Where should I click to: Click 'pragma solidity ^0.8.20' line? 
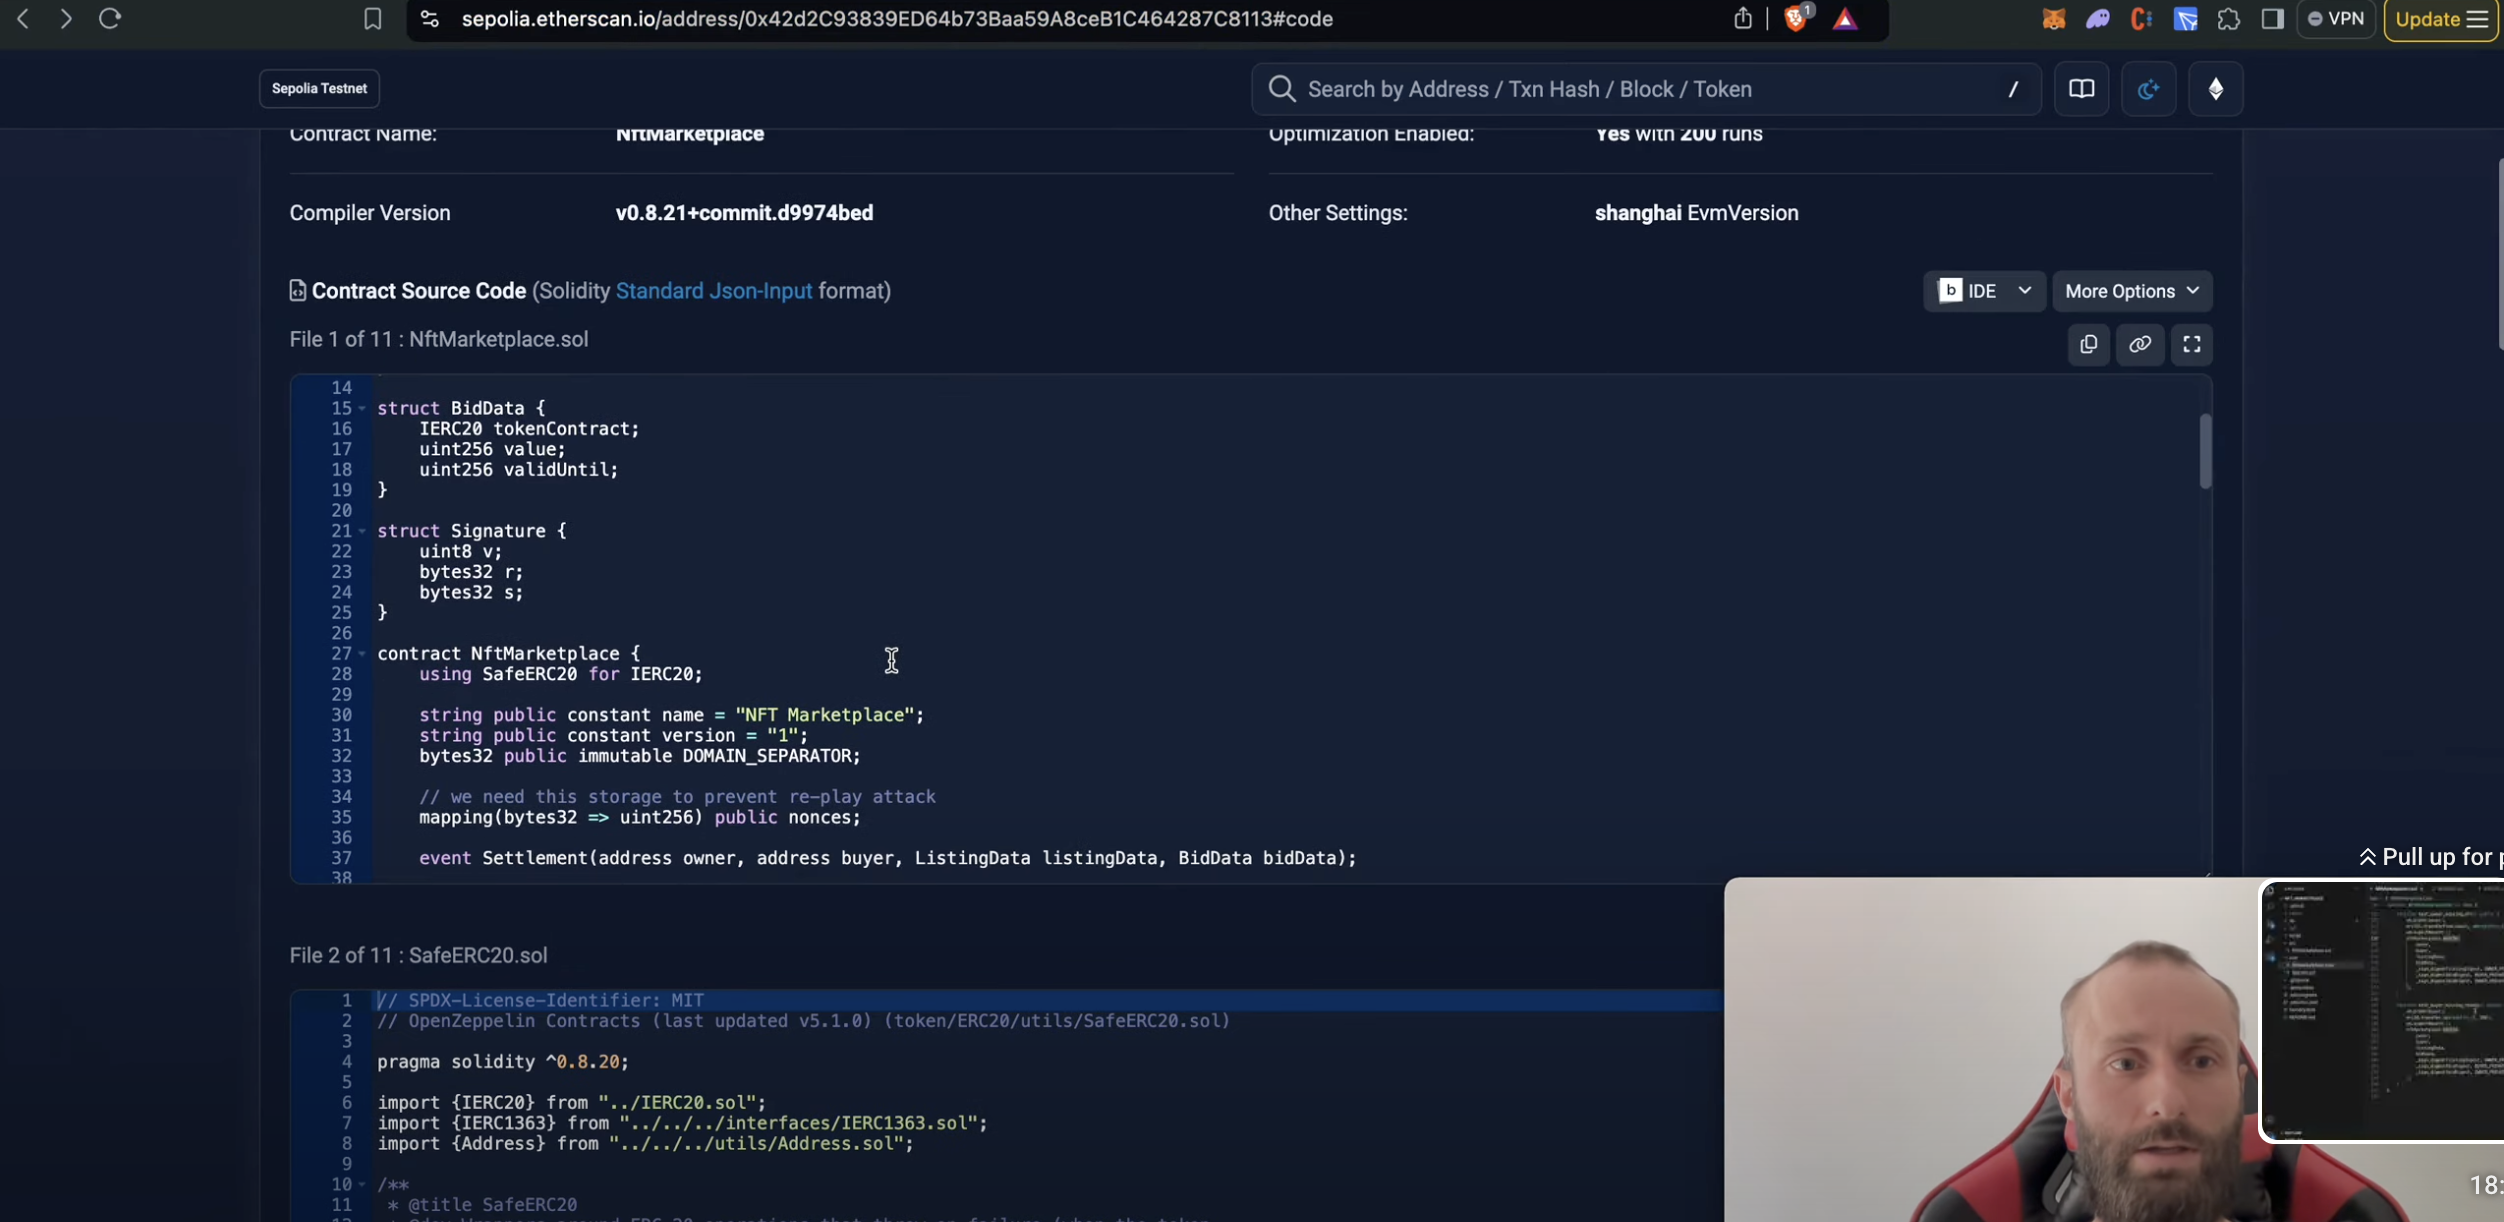click(x=503, y=1062)
